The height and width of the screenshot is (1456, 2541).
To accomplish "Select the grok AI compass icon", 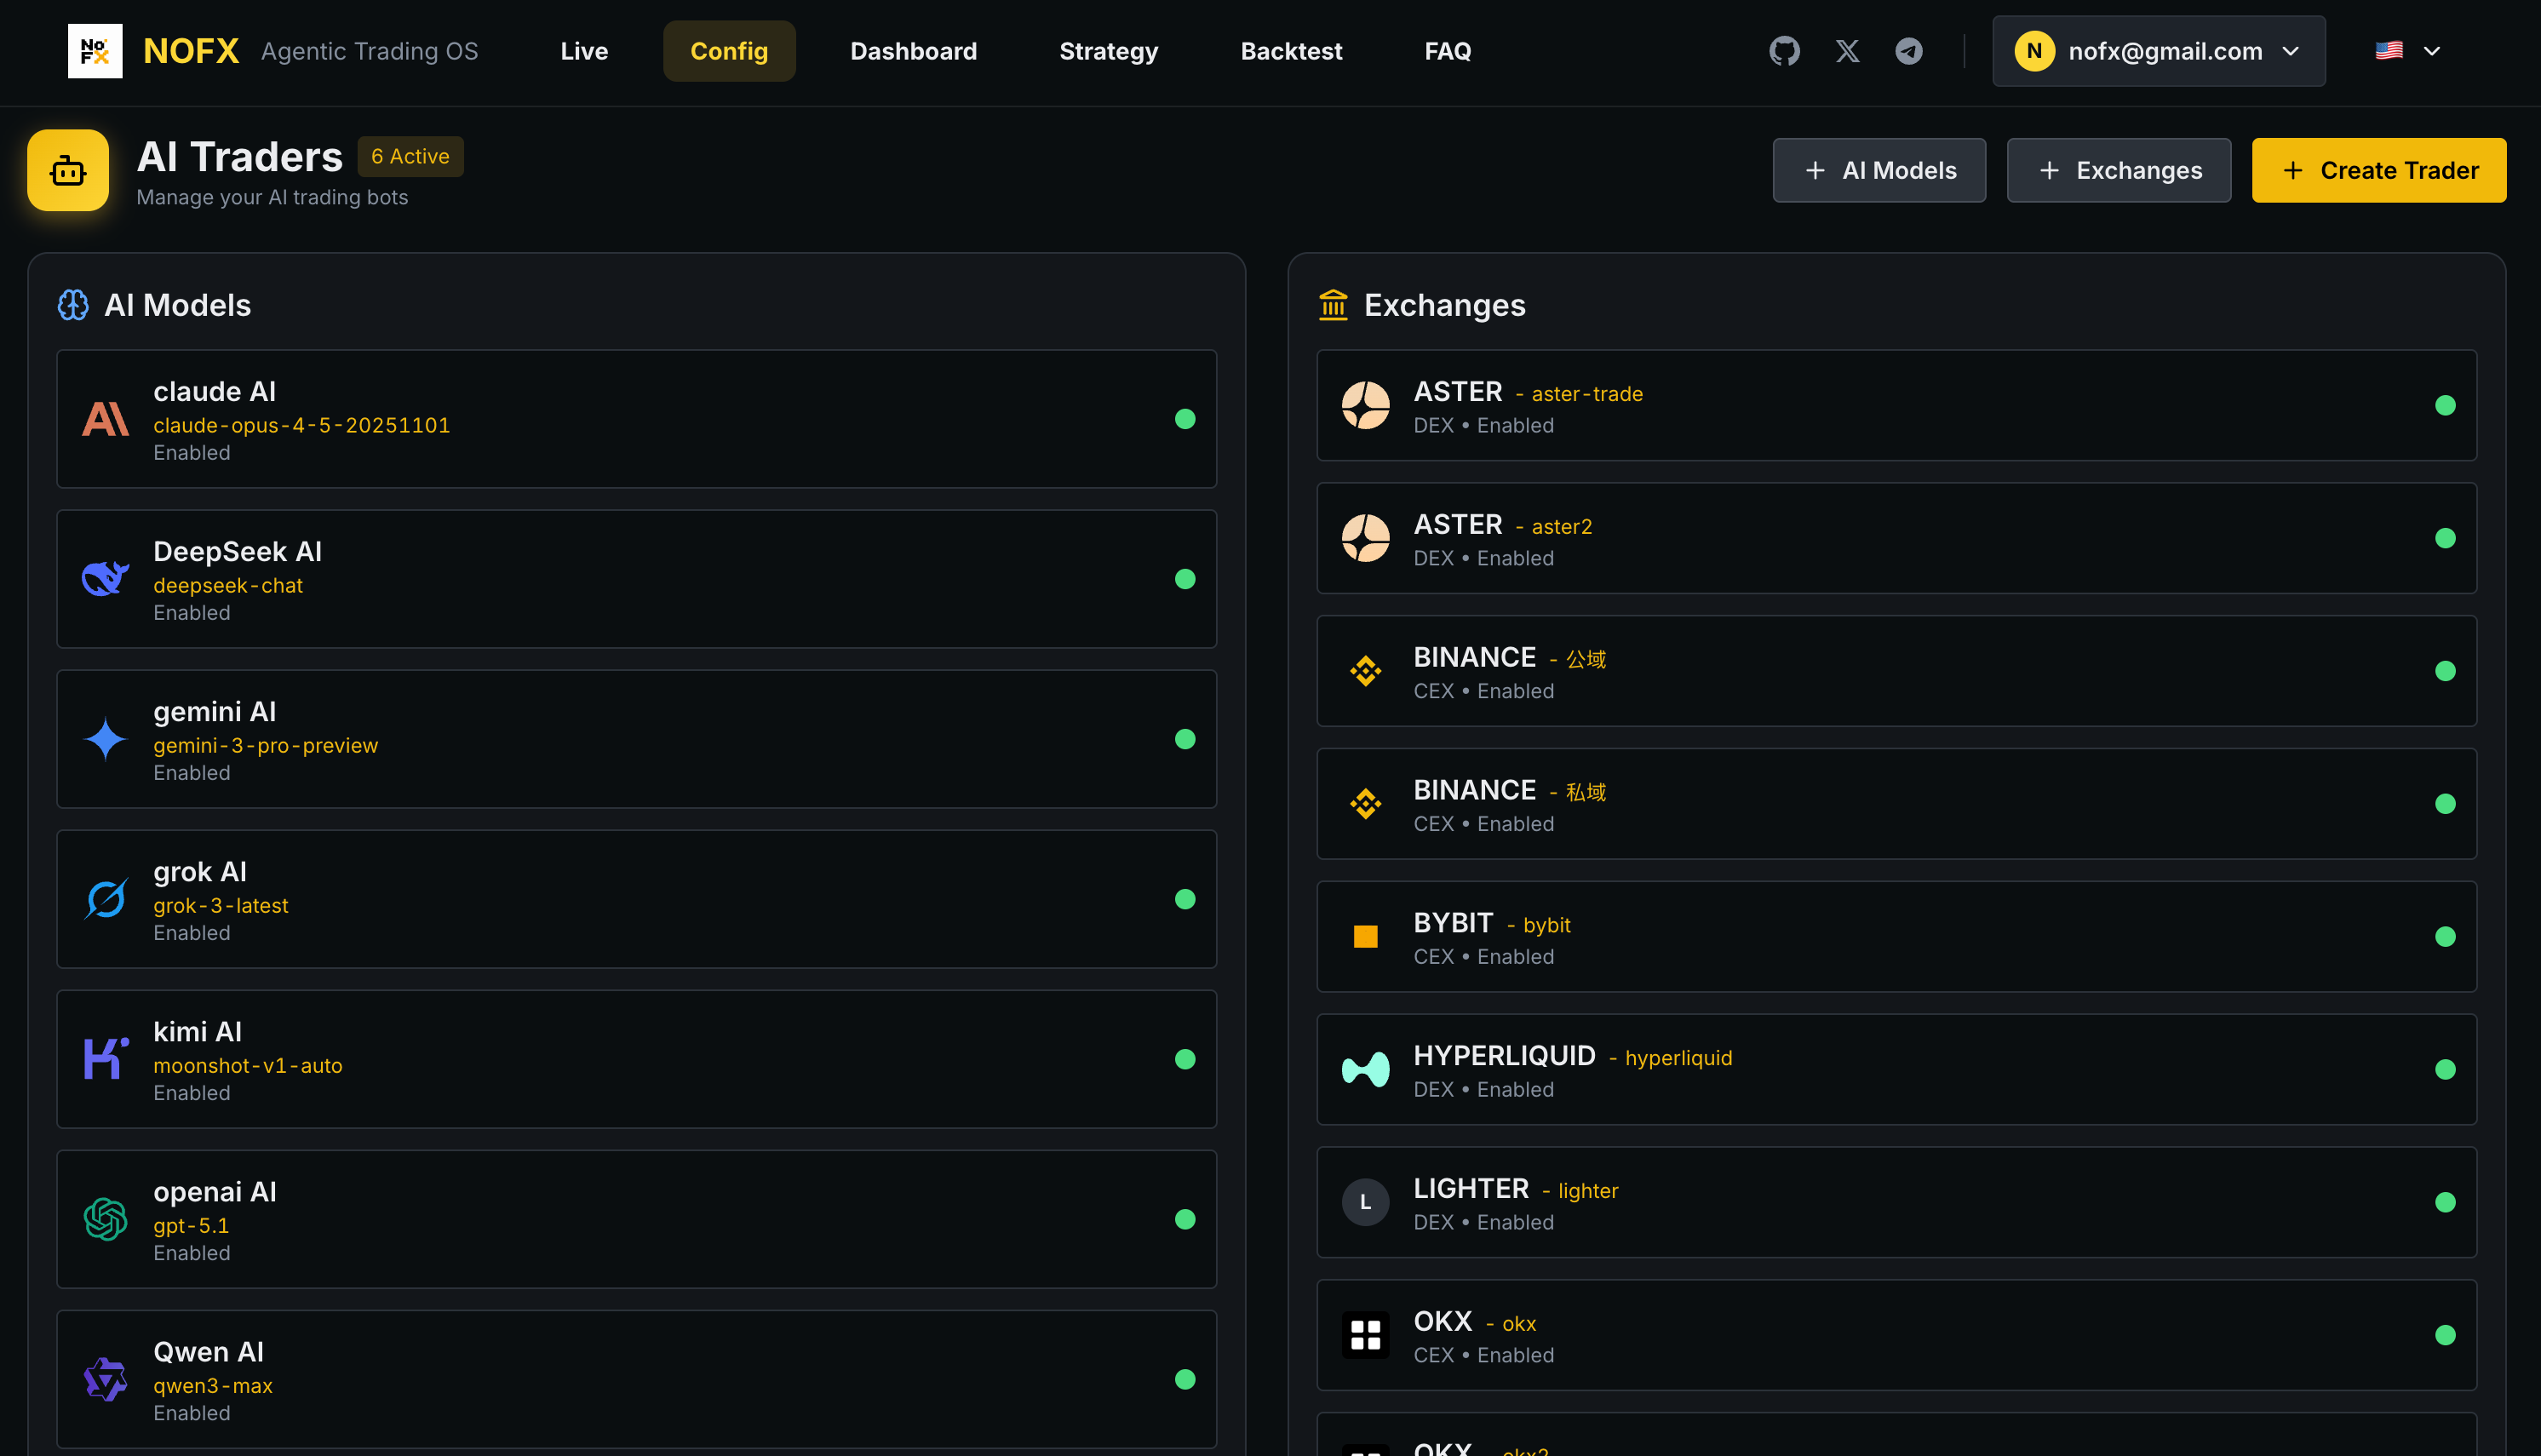I will click(x=105, y=899).
